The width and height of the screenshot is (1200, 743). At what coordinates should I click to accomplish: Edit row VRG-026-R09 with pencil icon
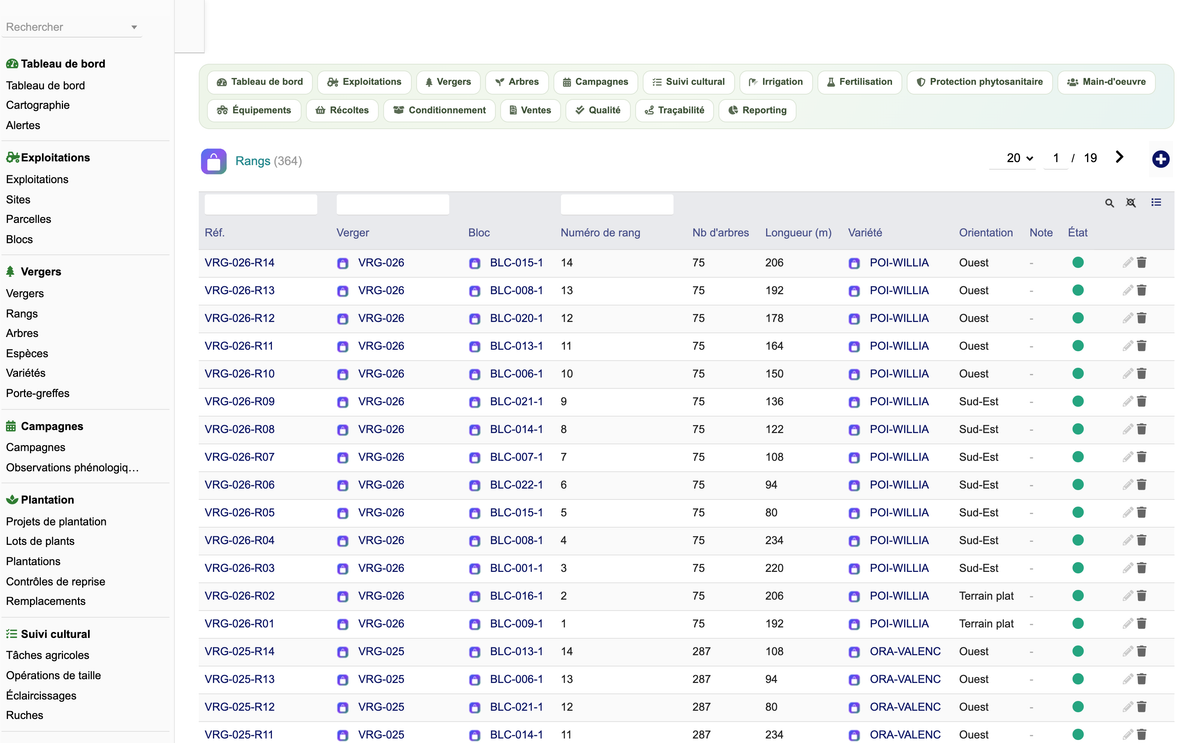coord(1128,401)
